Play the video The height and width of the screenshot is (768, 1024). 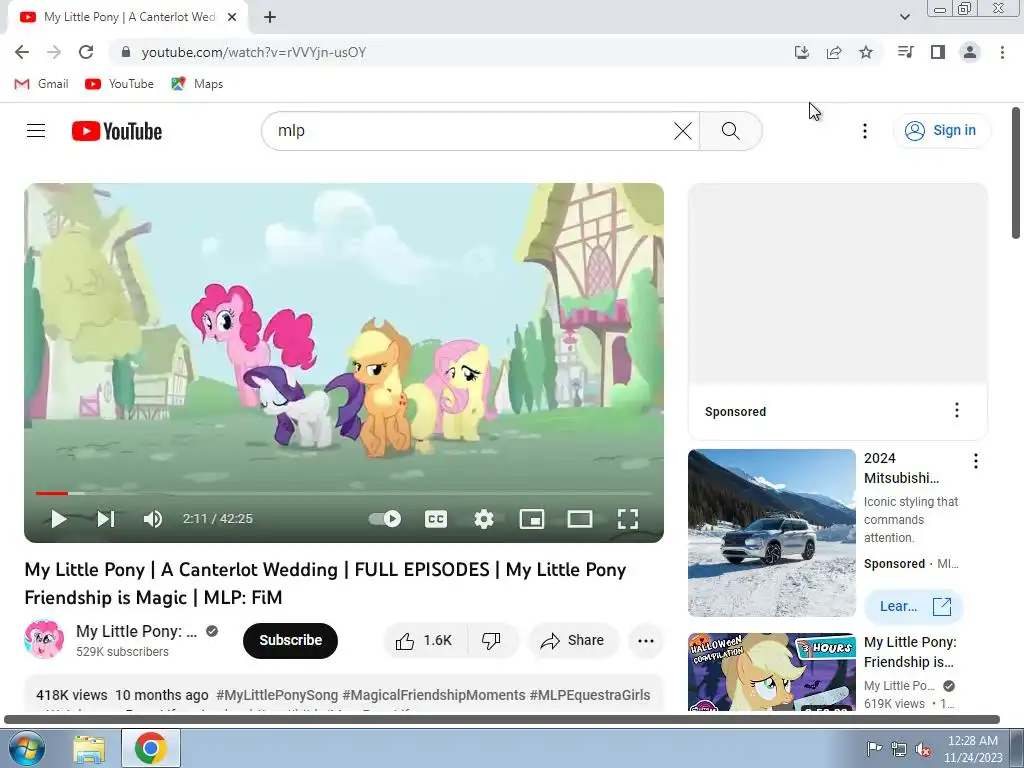coord(59,519)
